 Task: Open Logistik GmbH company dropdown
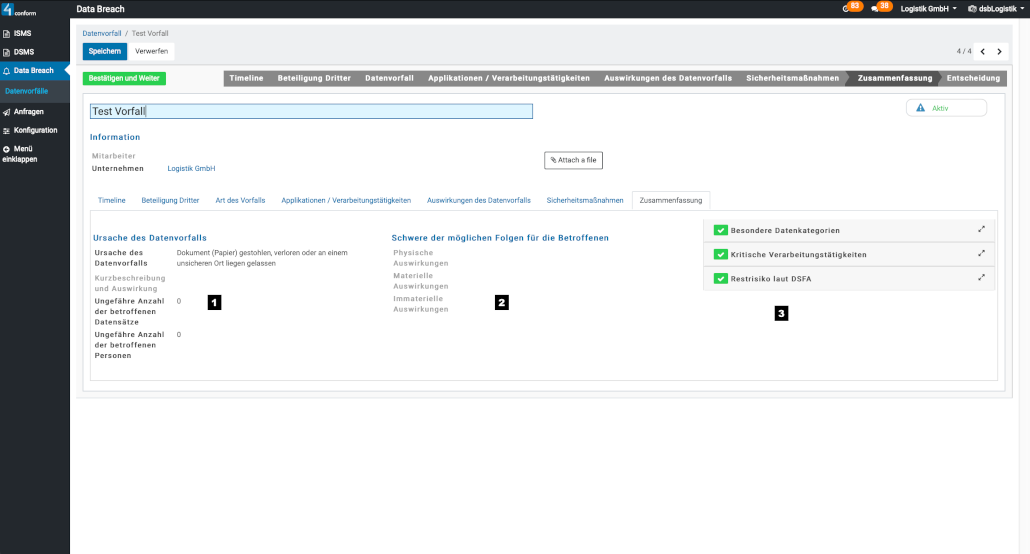click(x=928, y=8)
